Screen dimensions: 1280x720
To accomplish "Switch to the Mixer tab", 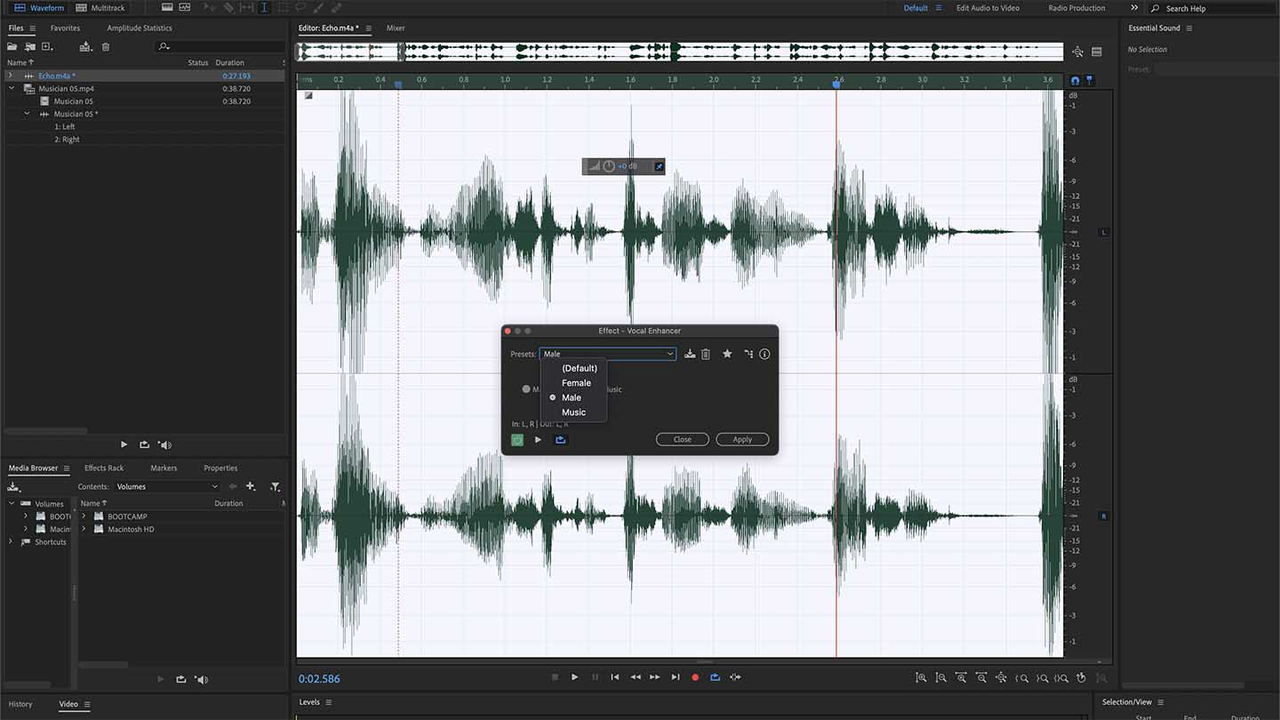I will 396,28.
